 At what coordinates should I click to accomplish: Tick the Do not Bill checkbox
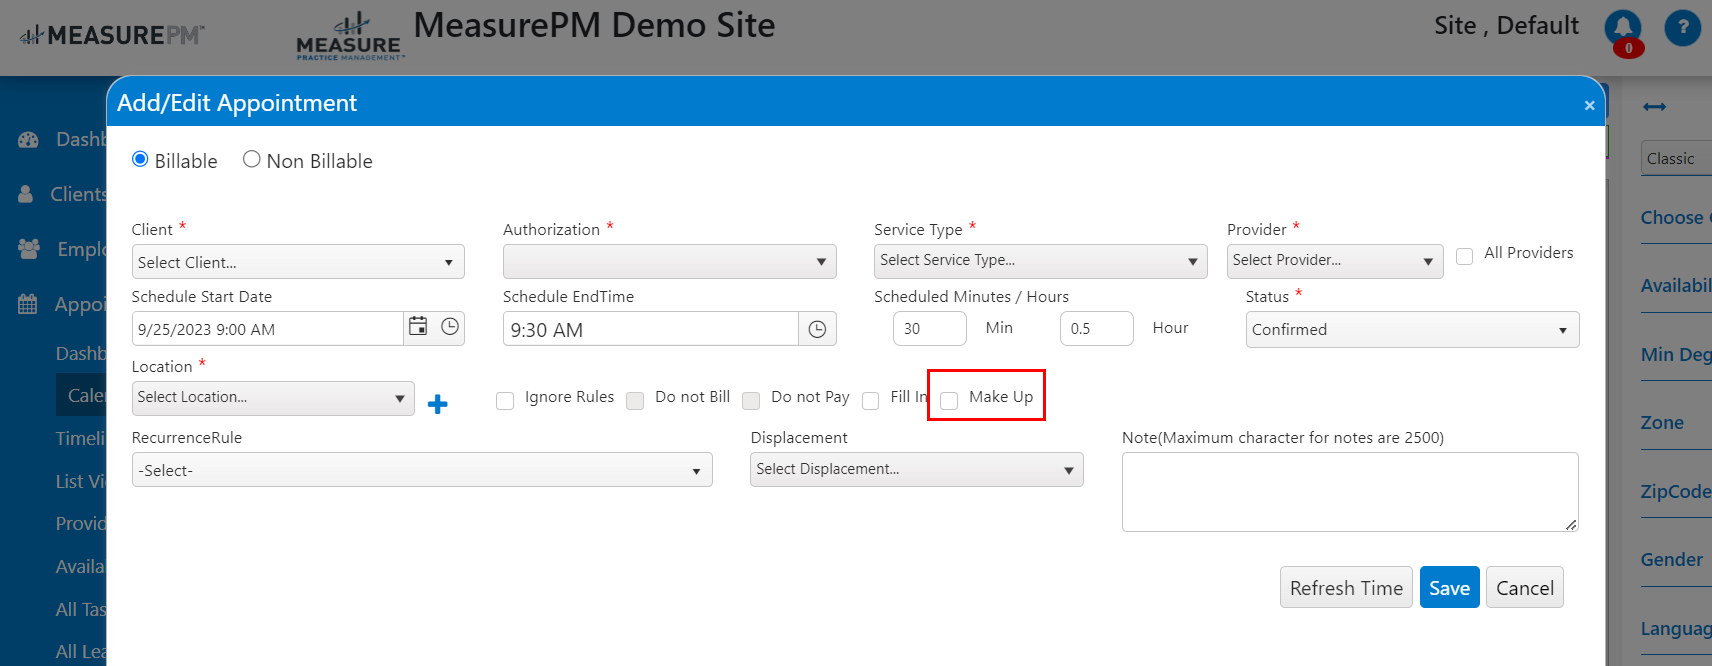click(x=635, y=400)
